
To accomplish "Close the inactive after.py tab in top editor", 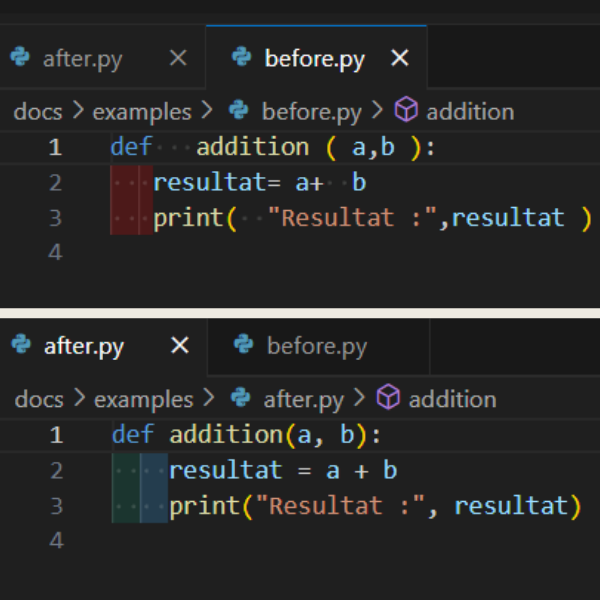I will coord(178,58).
